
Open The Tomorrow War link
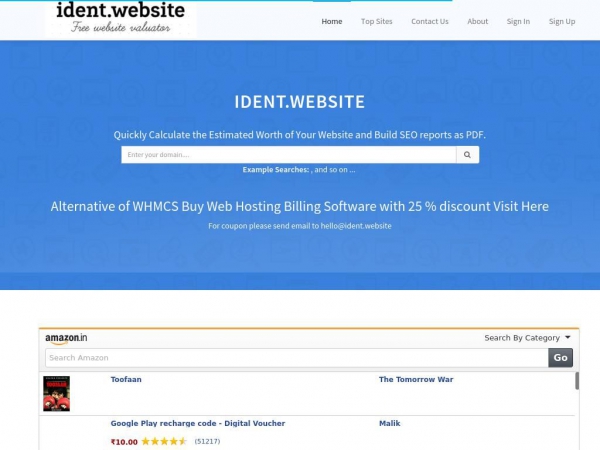pyautogui.click(x=416, y=379)
